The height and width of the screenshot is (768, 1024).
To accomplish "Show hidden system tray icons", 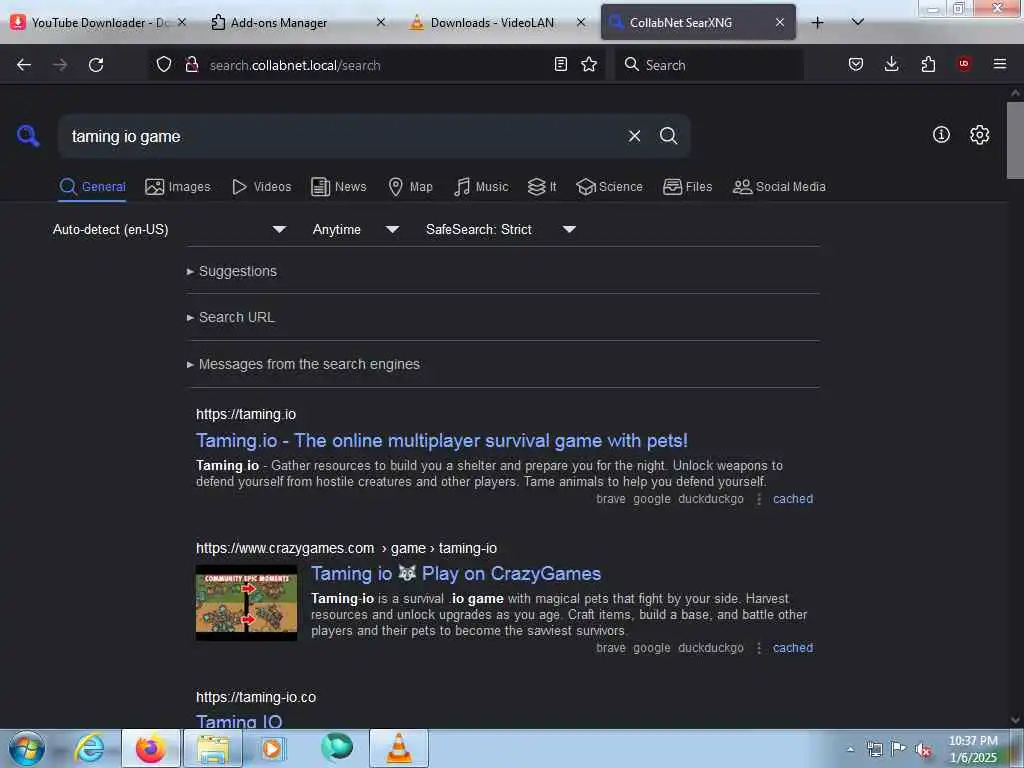I will pyautogui.click(x=850, y=749).
